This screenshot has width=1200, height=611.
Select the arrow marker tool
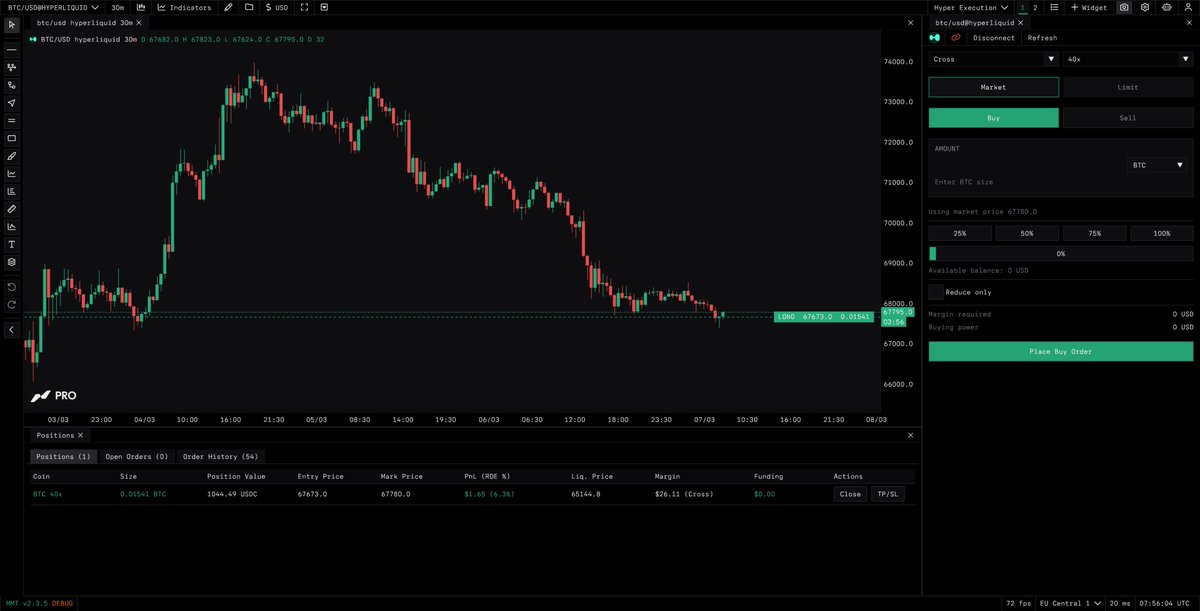click(11, 103)
